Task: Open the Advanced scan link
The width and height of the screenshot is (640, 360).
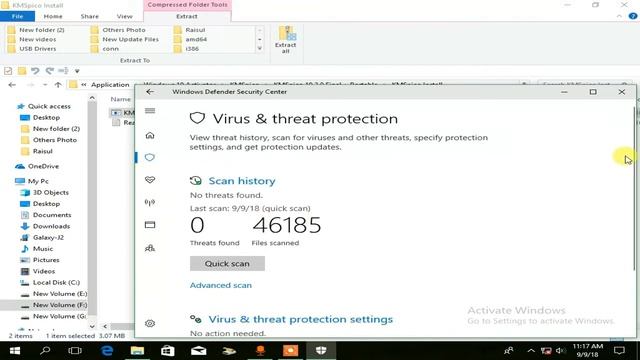Action: pos(221,285)
